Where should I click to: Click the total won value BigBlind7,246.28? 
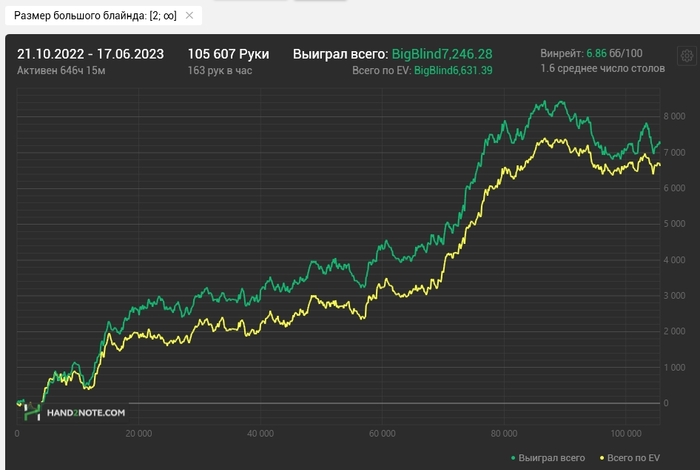point(442,54)
